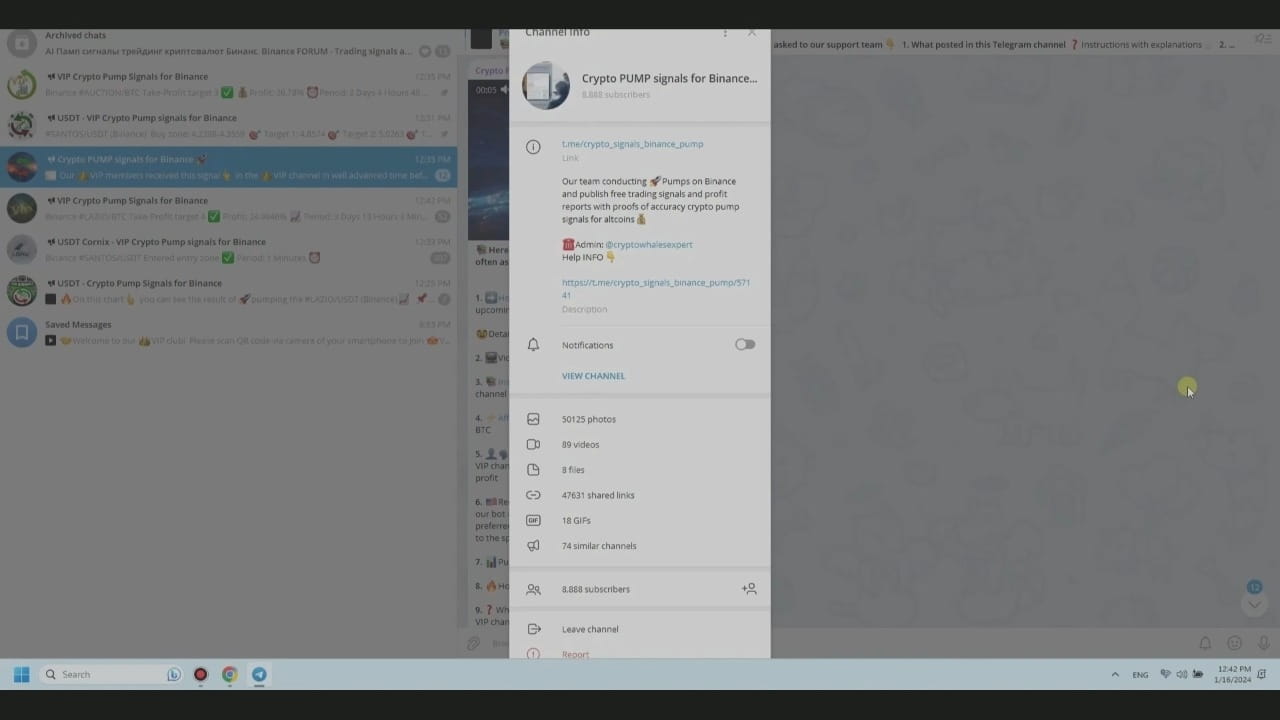Select the highlighted Crypto PUMP signals chat

(x=228, y=167)
